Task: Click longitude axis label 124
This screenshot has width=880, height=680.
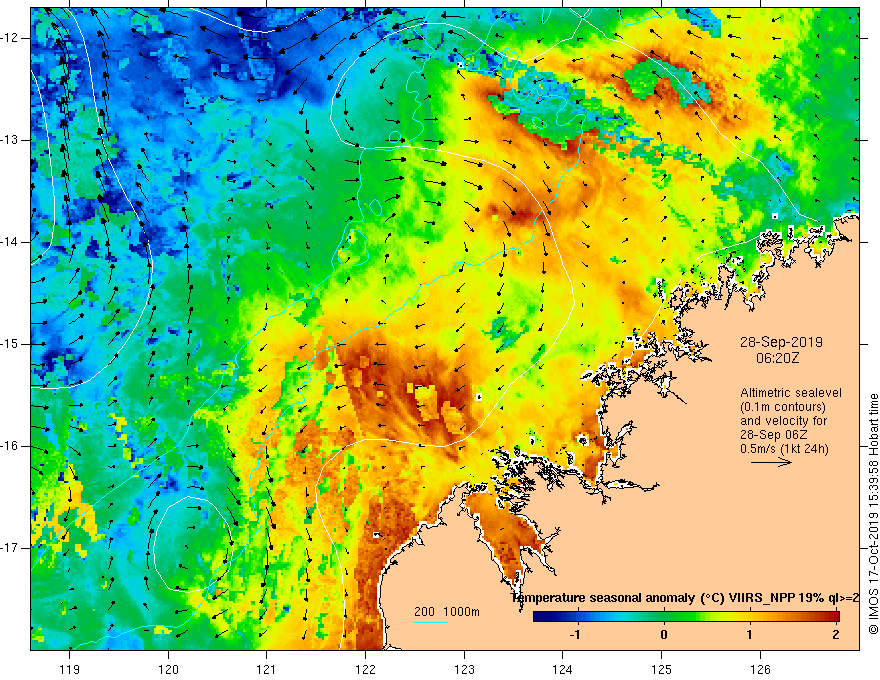Action: [563, 669]
